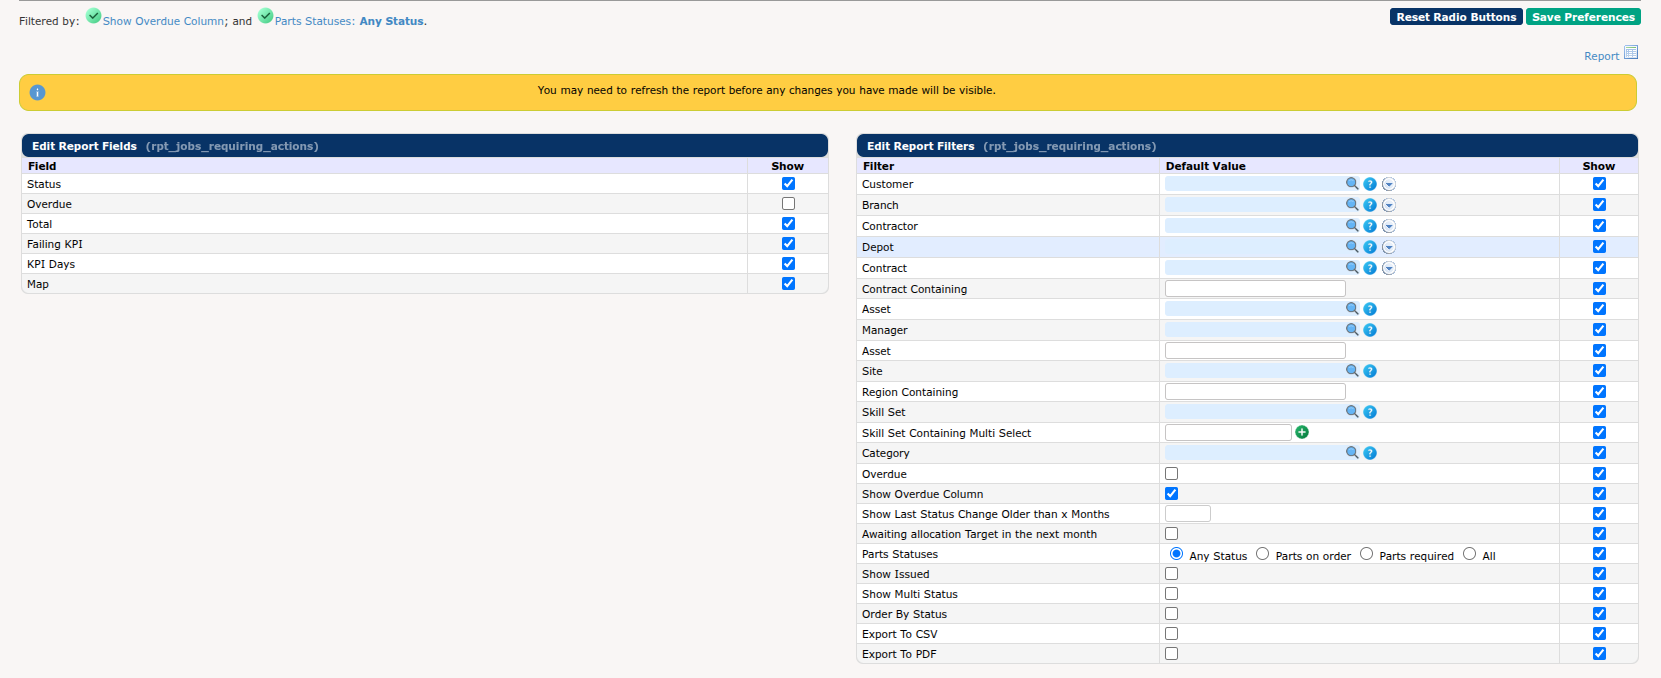Expand the dropdown arrow in Contractor row
This screenshot has height=678, width=1661.
1389,226
